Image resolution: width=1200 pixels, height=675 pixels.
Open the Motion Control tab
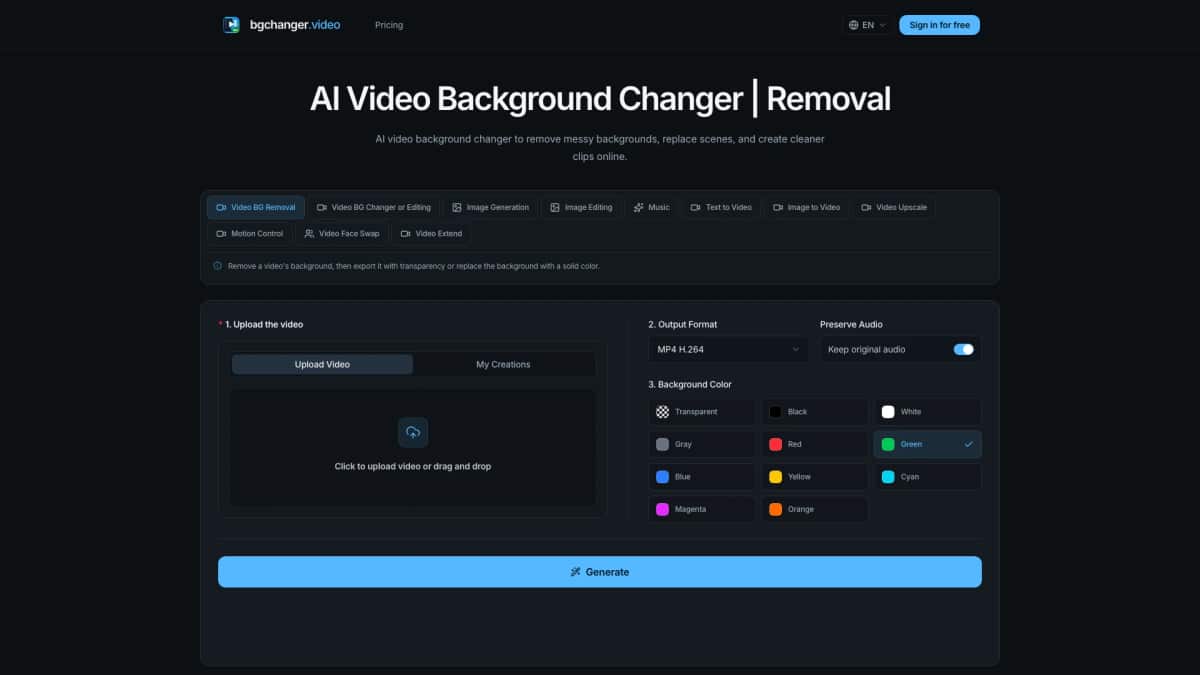[x=250, y=233]
